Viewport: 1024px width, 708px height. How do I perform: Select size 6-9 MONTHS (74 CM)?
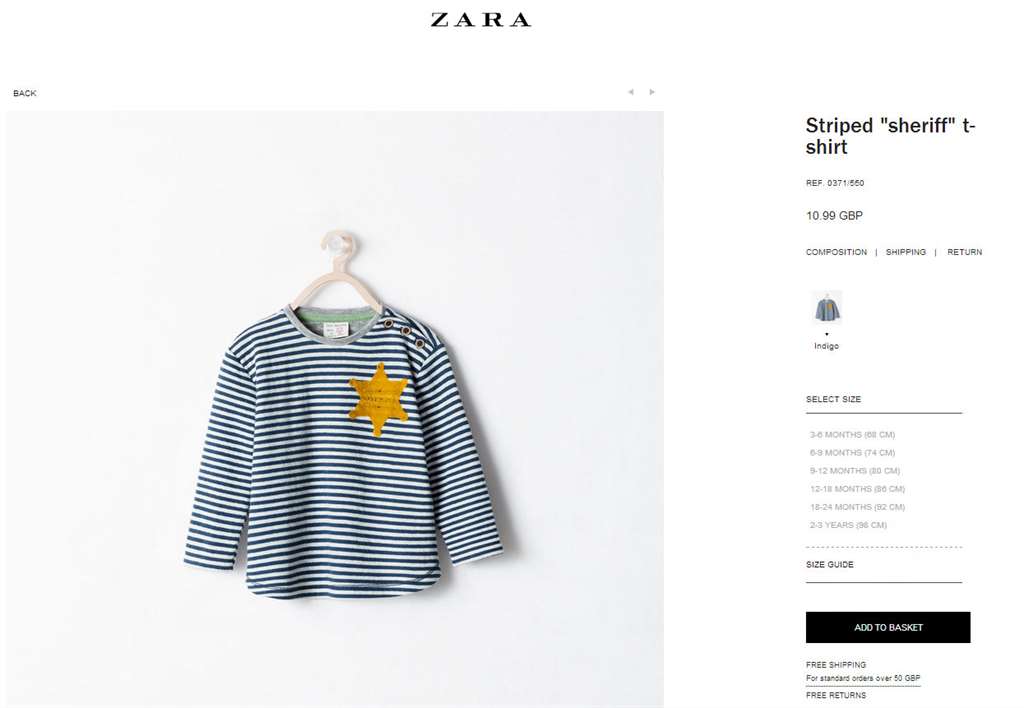click(x=852, y=453)
